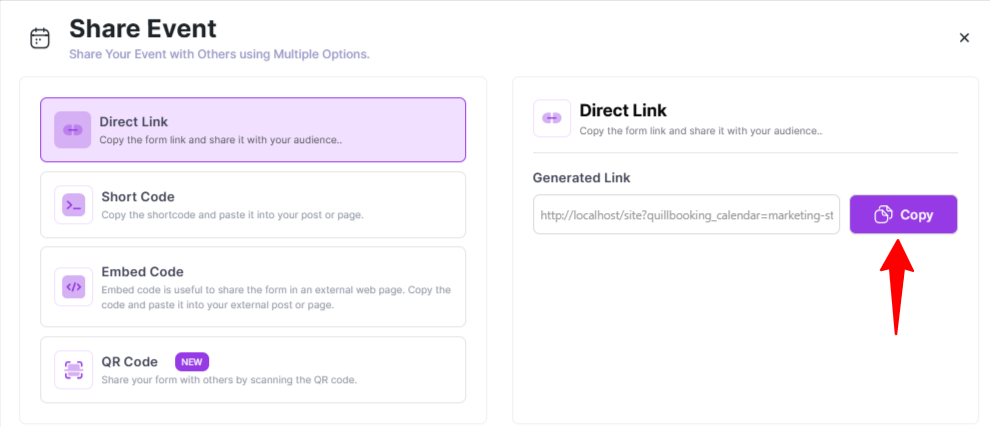Click the Embed Code brackets icon
Viewport: 990px width, 427px height.
pos(73,287)
